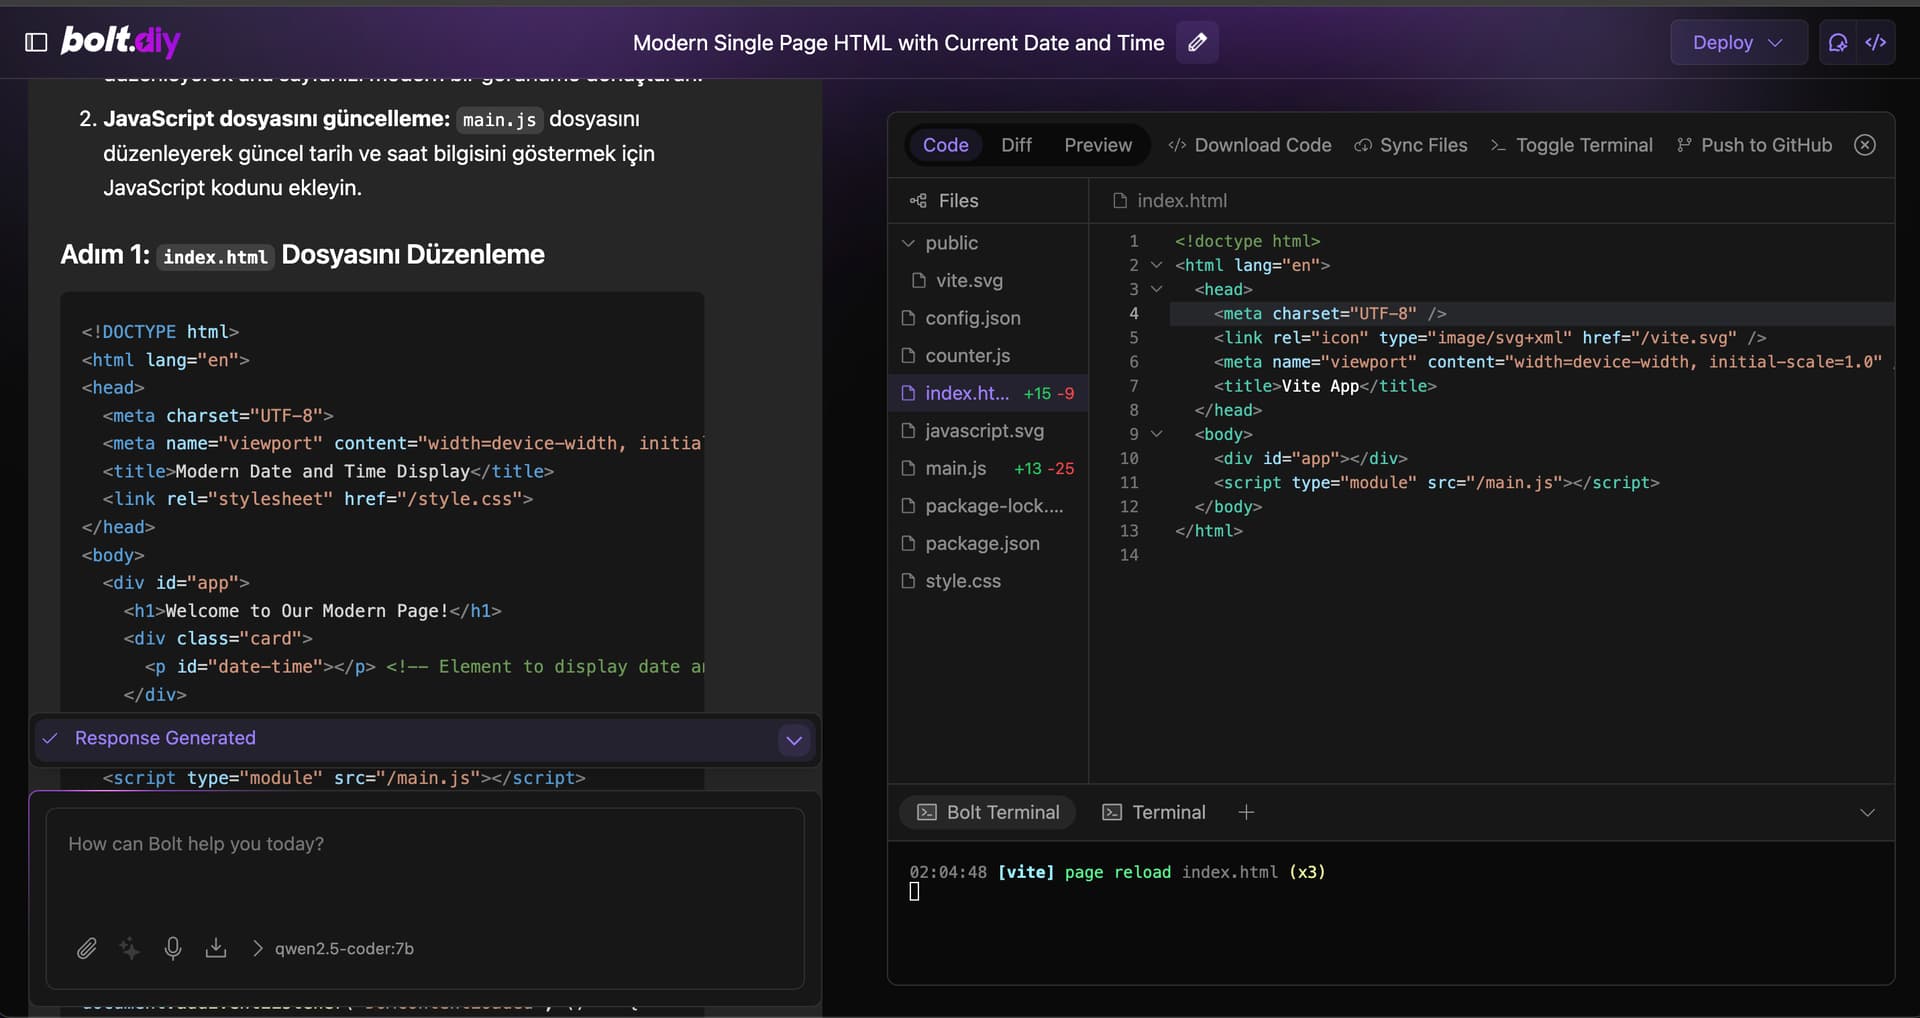This screenshot has width=1920, height=1018.
Task: Click the Push to GitHub branch icon
Action: pyautogui.click(x=1684, y=145)
